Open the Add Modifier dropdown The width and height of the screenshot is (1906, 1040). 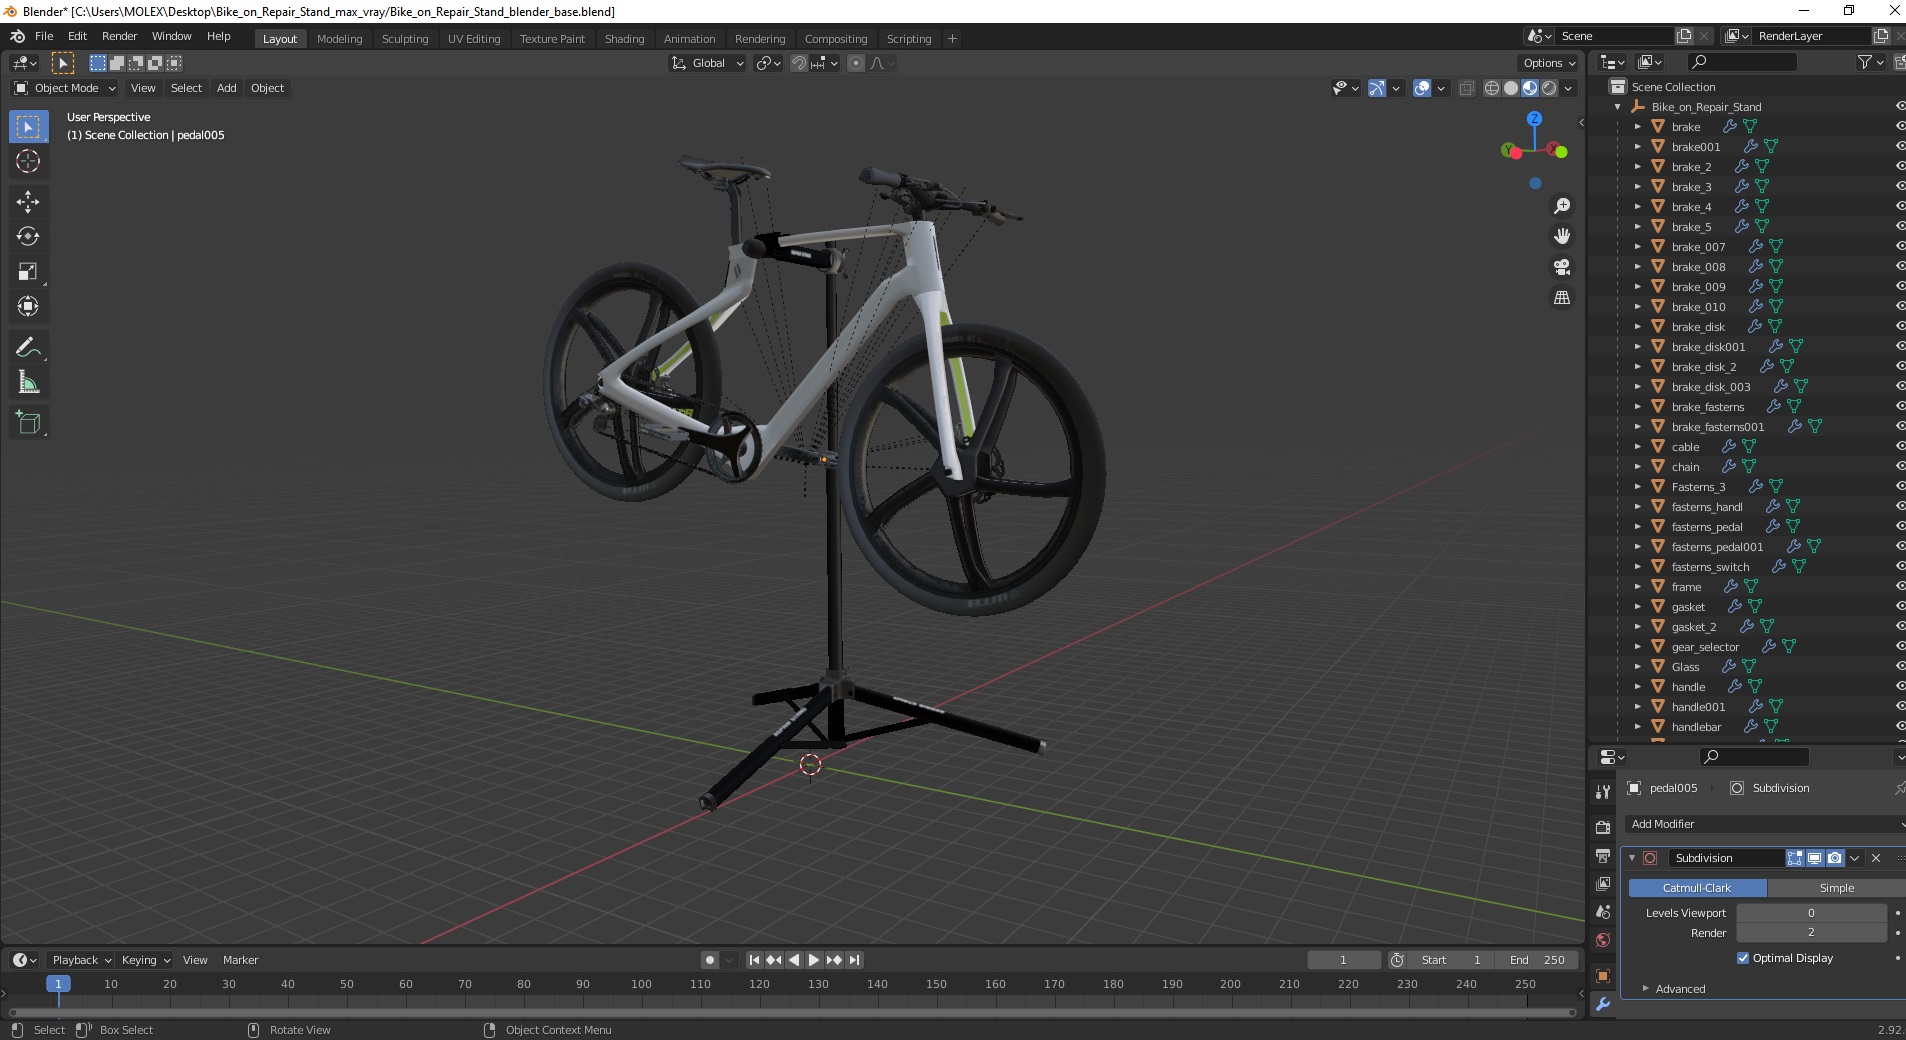point(1764,824)
